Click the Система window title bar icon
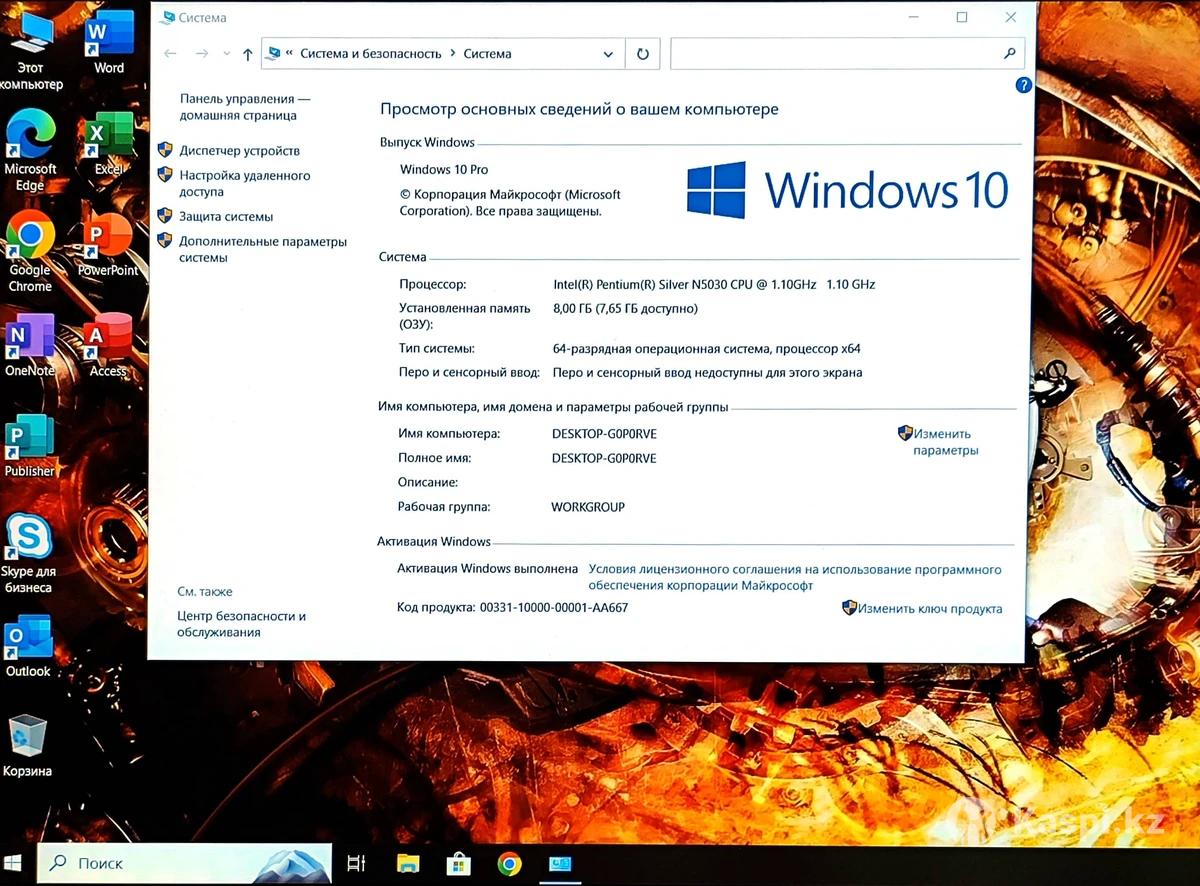Image resolution: width=1200 pixels, height=886 pixels. click(167, 17)
